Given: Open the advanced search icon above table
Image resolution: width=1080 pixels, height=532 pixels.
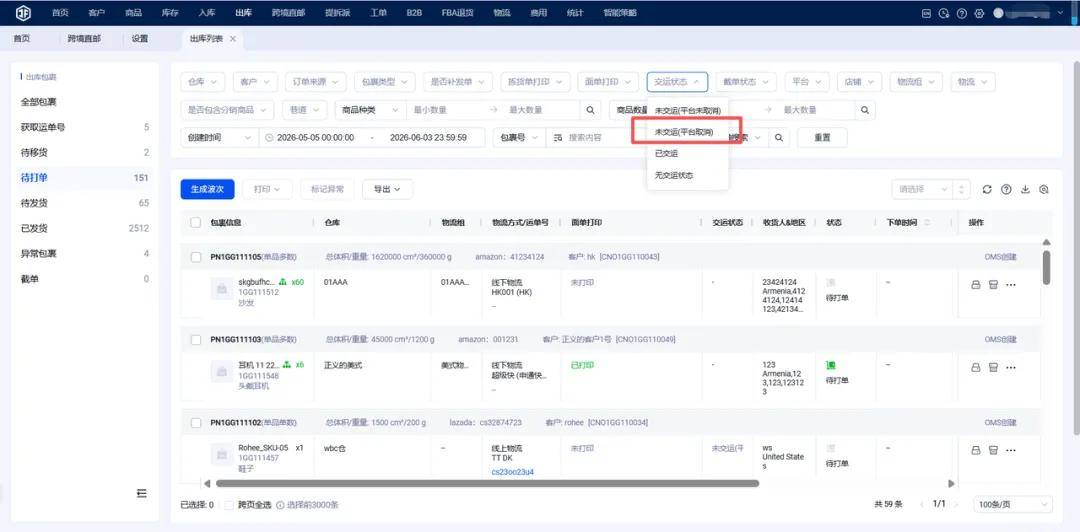Looking at the screenshot, I should [x=1043, y=190].
